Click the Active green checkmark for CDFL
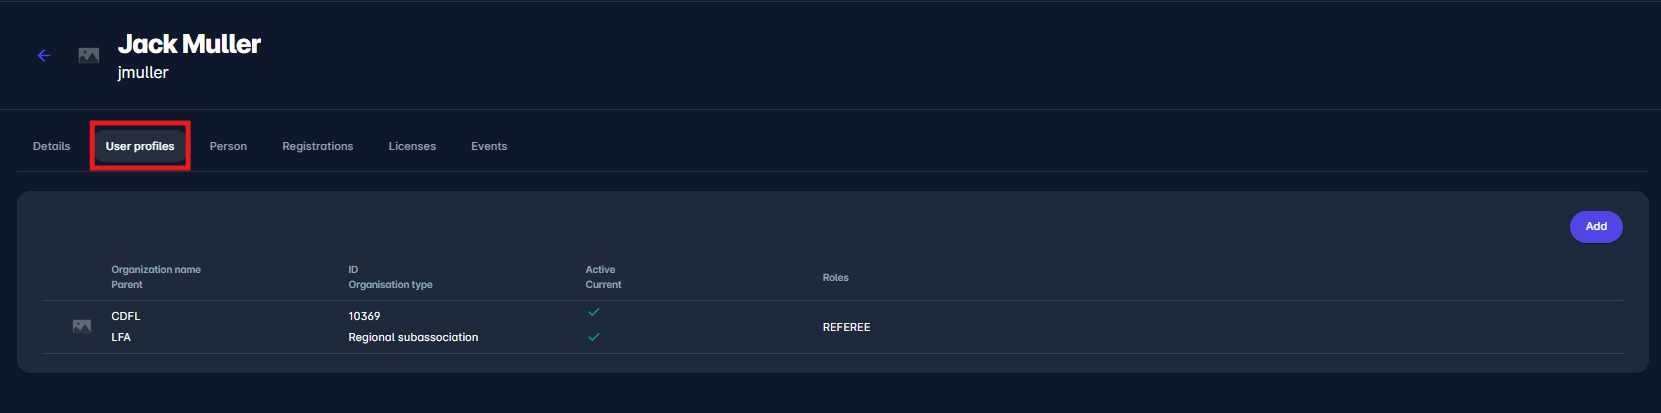 [594, 313]
